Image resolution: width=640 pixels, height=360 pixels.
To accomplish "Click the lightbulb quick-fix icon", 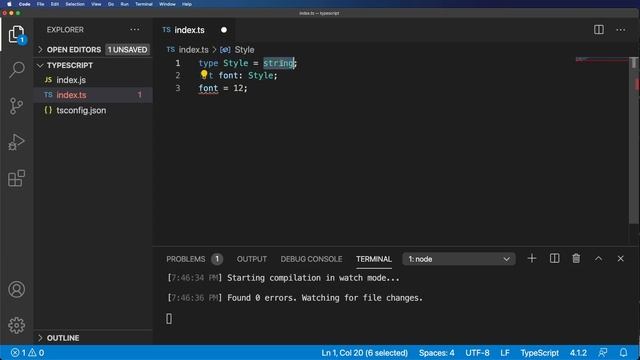I will point(204,74).
